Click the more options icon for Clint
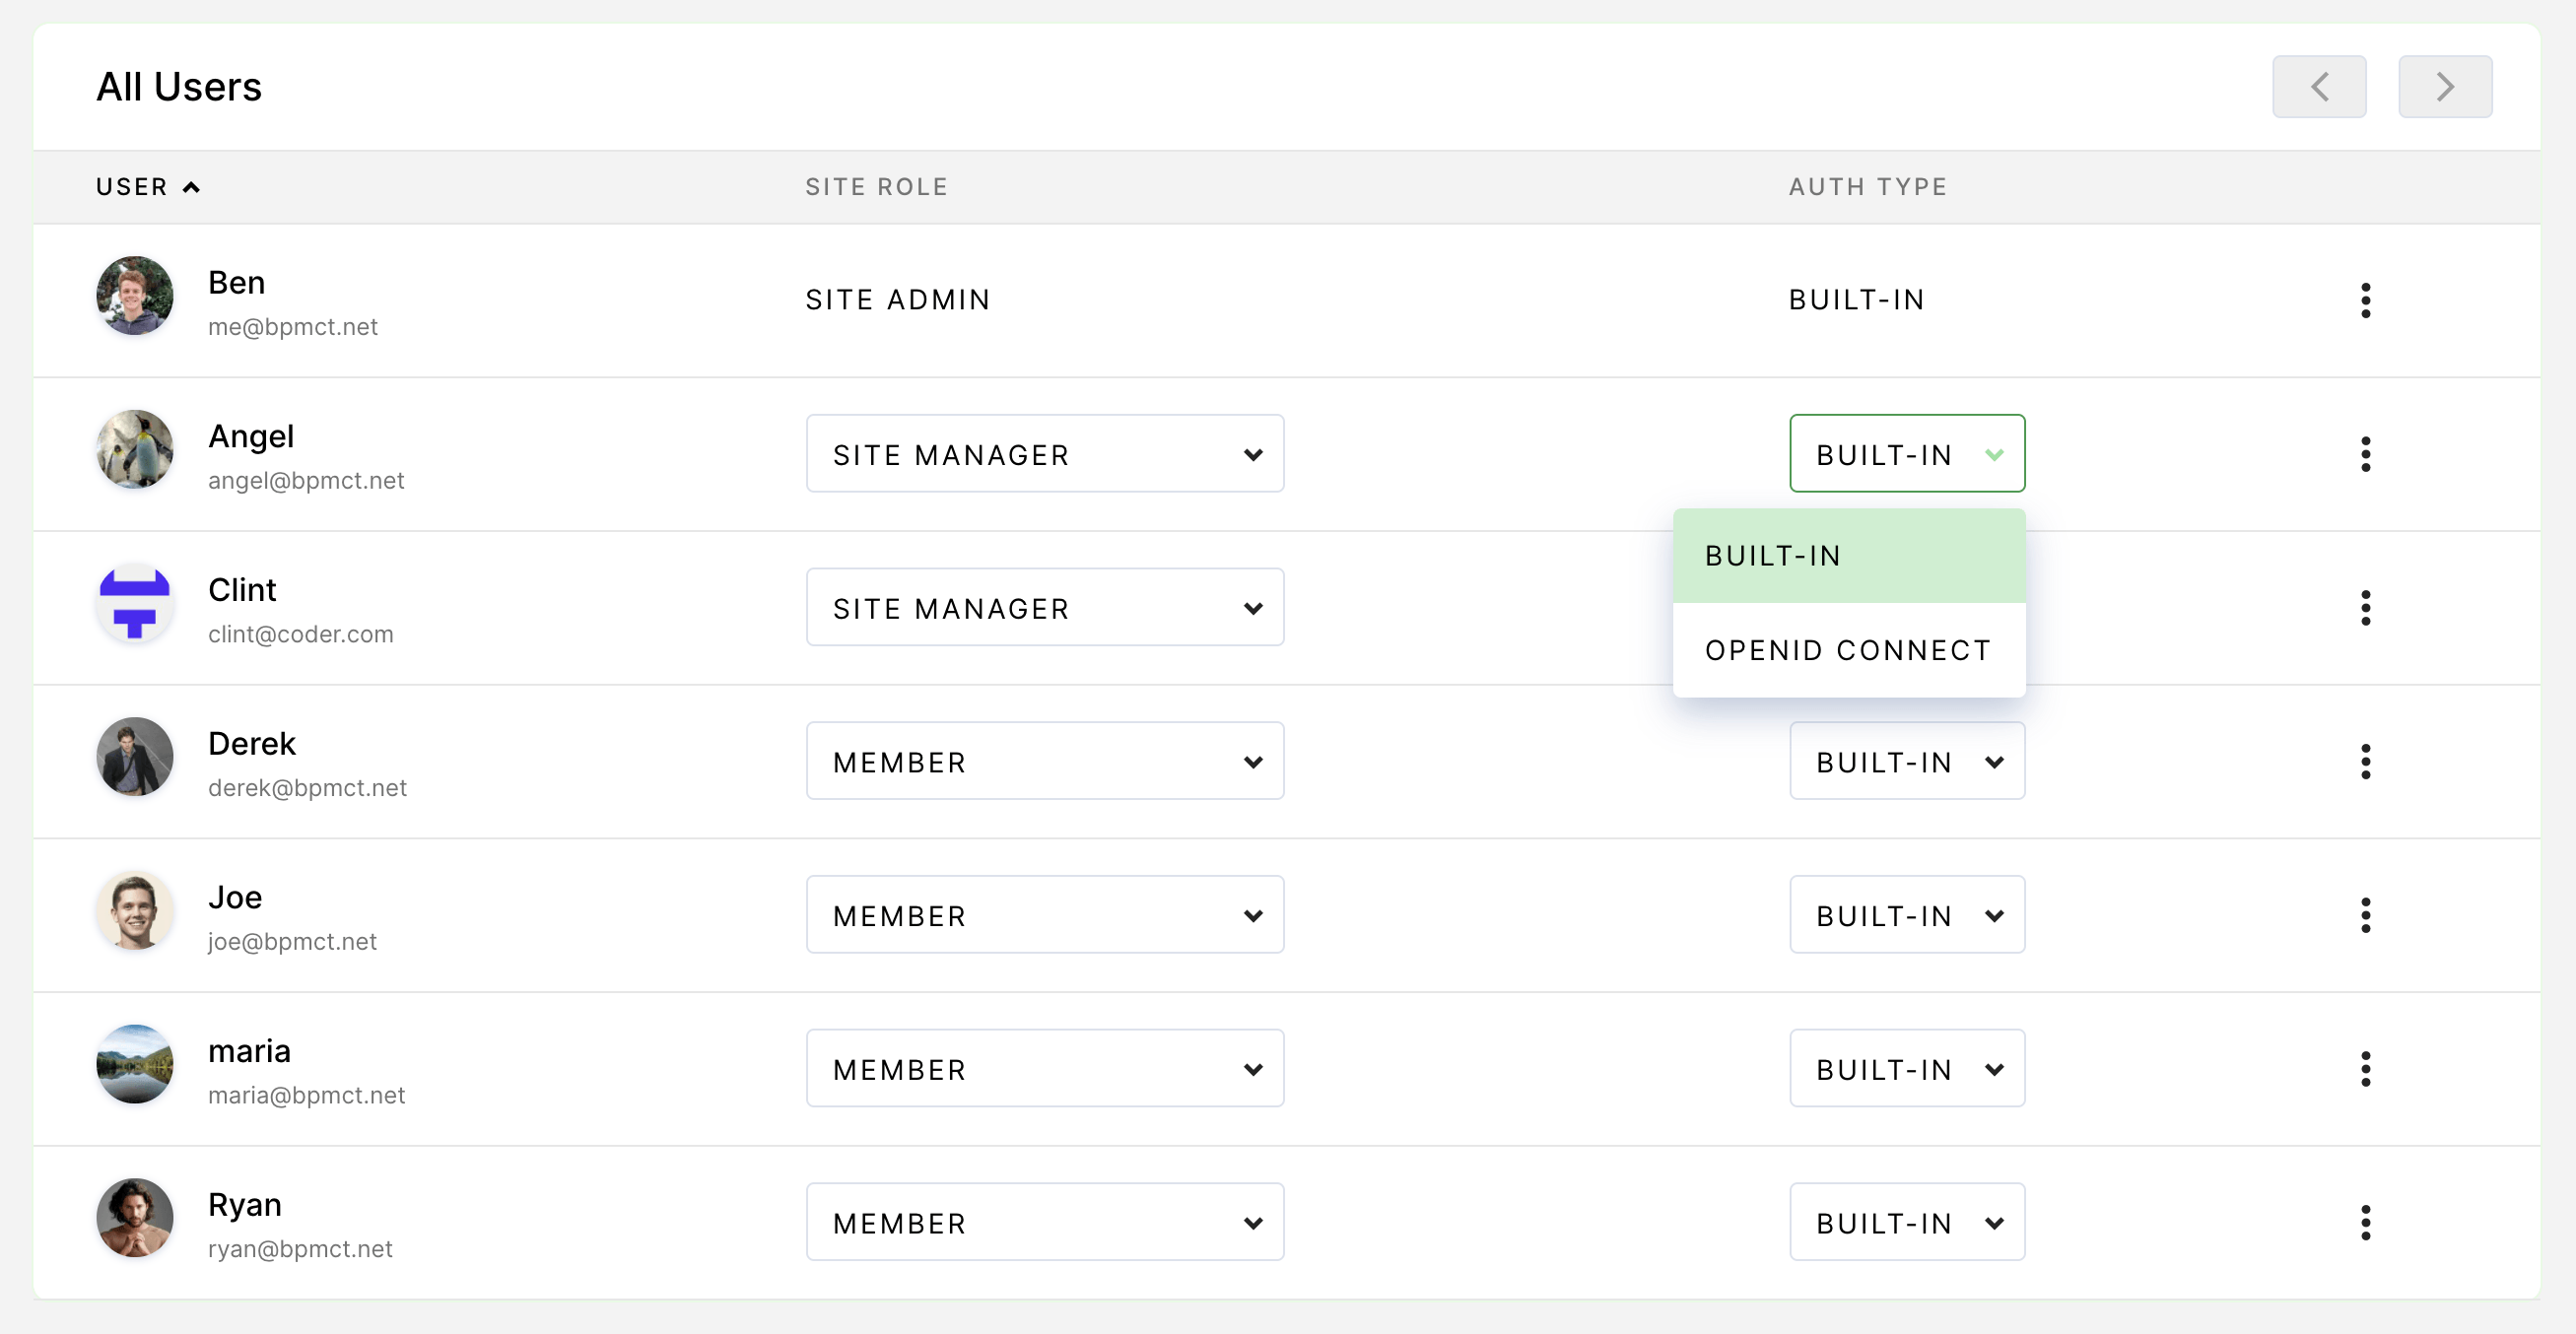 click(2365, 608)
